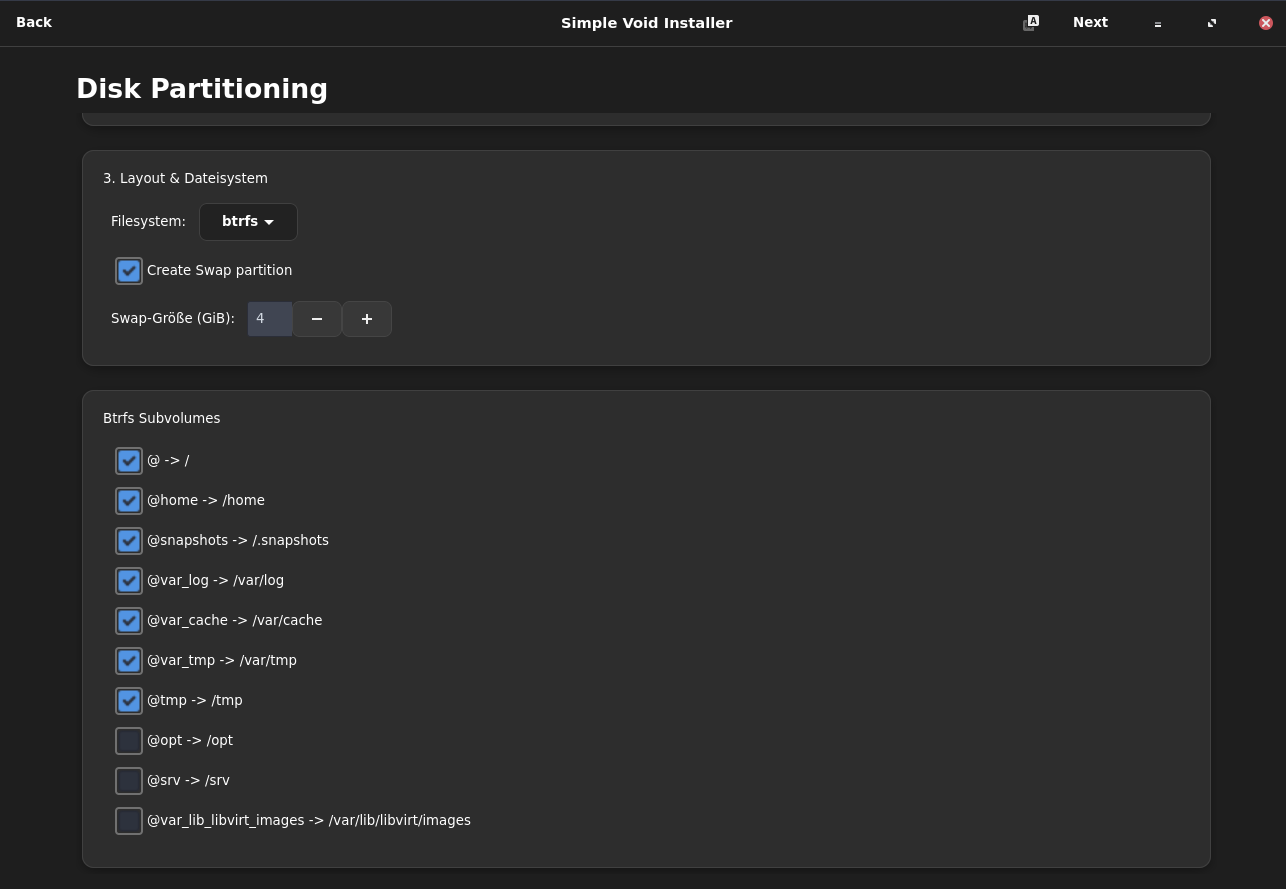
Task: Enable @var_lib_libvirt_images subvolume checkbox
Action: [129, 821]
